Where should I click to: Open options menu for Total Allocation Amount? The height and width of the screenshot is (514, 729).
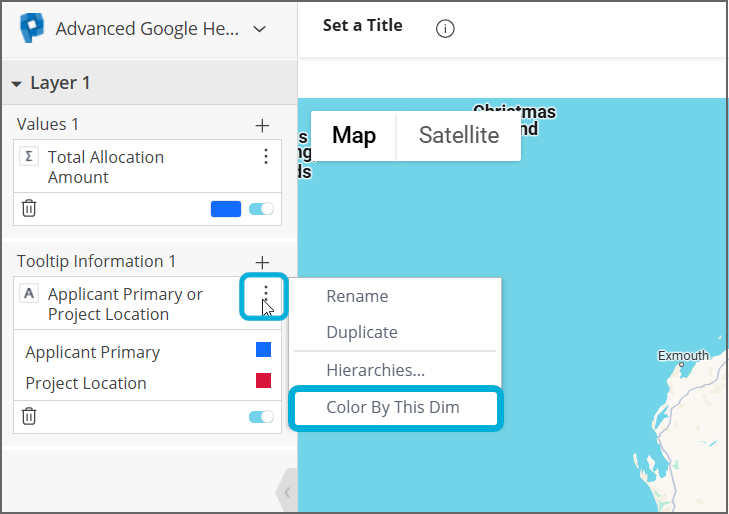[265, 157]
